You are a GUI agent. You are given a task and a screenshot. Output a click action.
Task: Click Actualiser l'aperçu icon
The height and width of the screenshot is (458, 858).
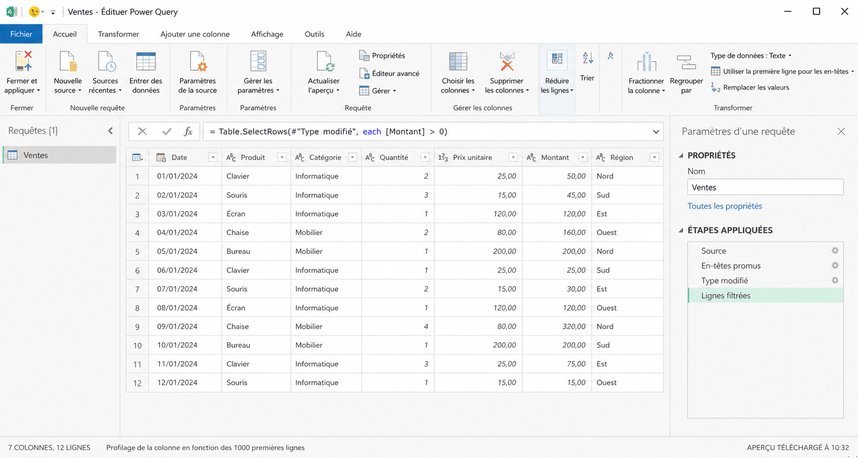[324, 61]
